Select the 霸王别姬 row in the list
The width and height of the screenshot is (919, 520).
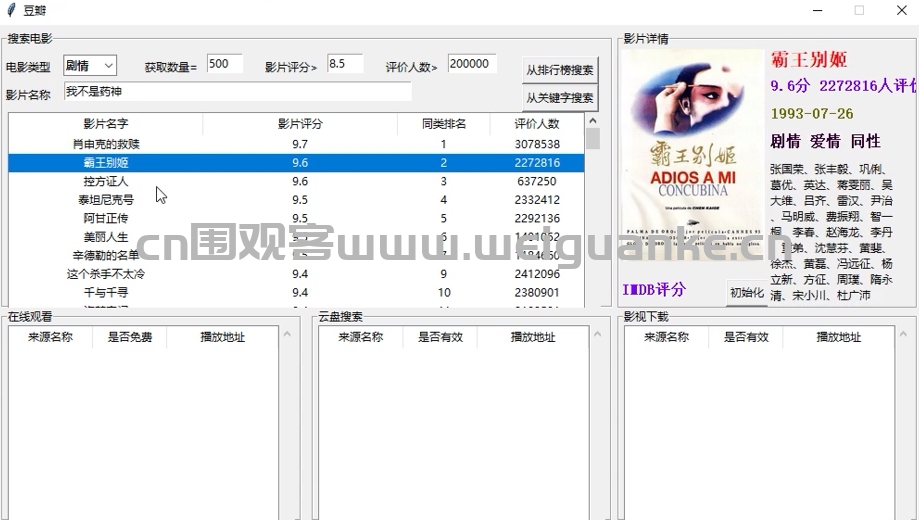tap(296, 162)
